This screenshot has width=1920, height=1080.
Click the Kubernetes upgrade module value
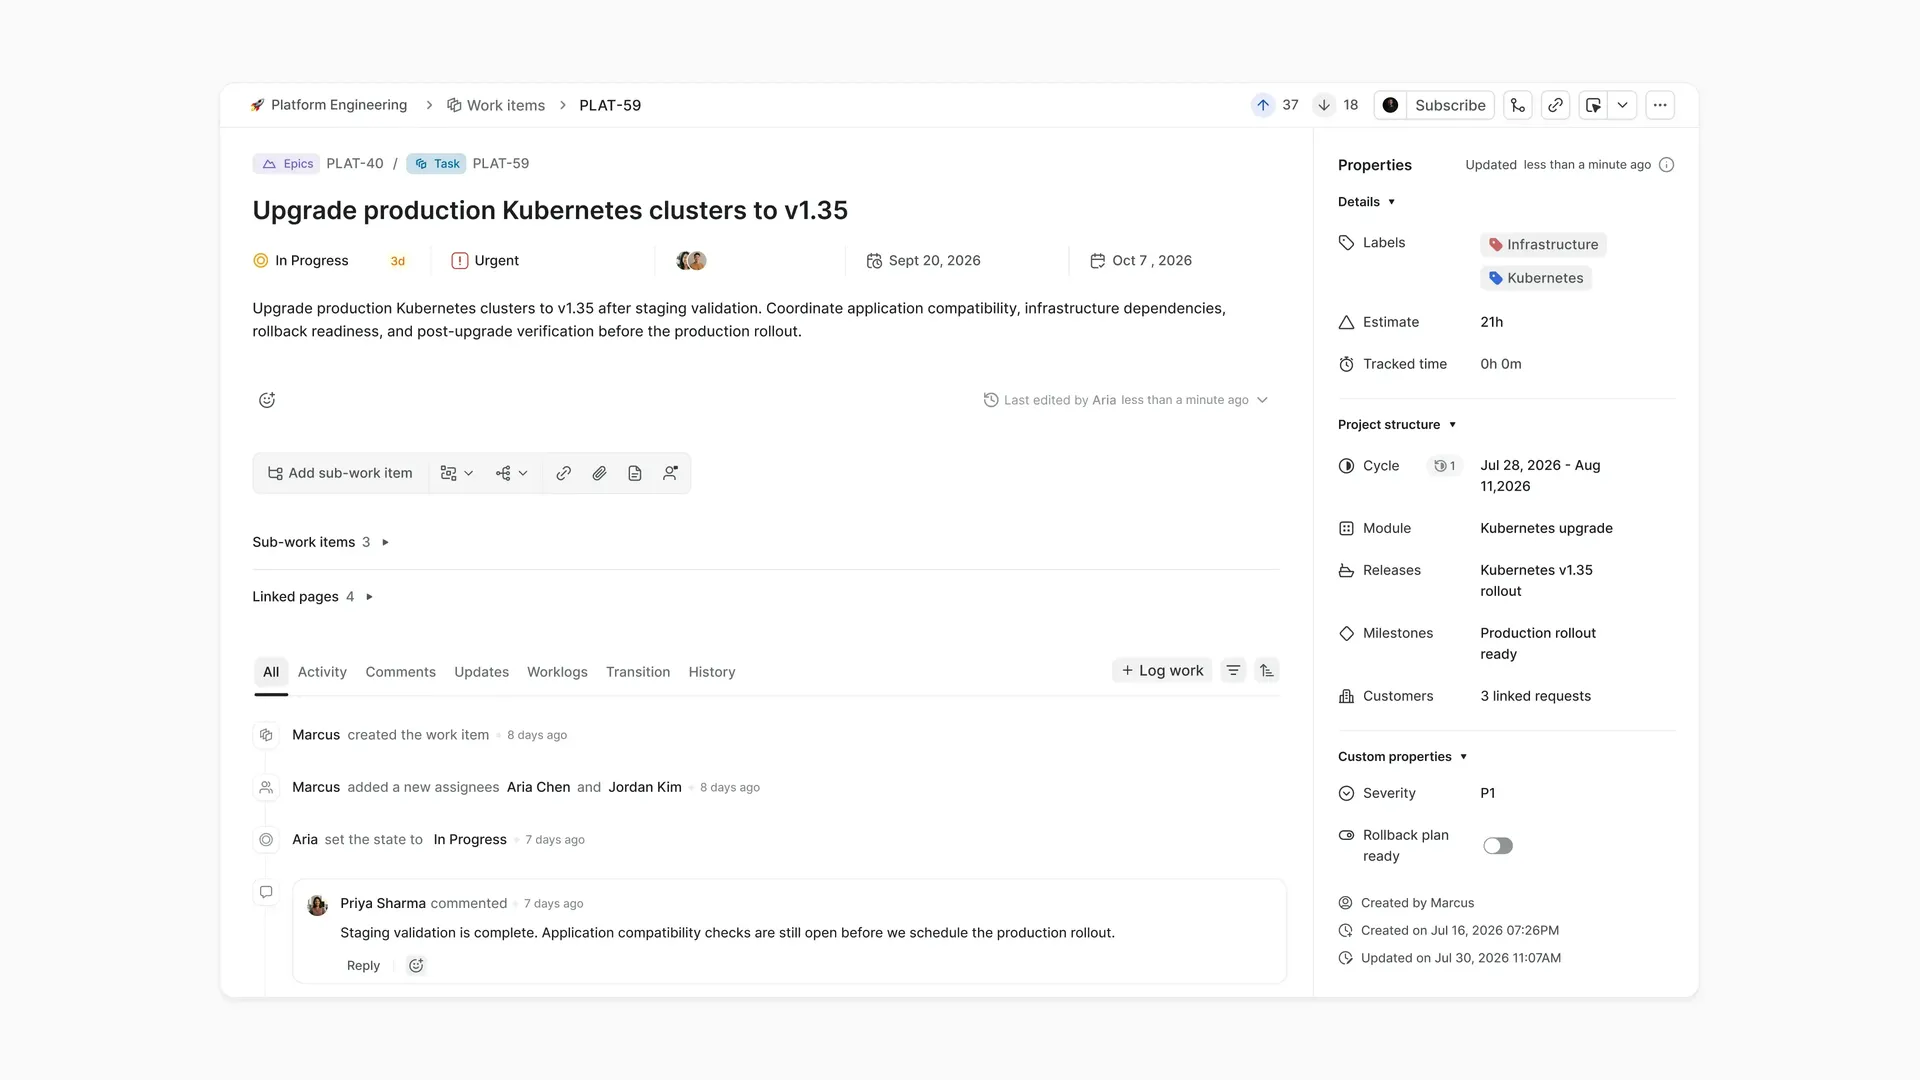[1546, 528]
